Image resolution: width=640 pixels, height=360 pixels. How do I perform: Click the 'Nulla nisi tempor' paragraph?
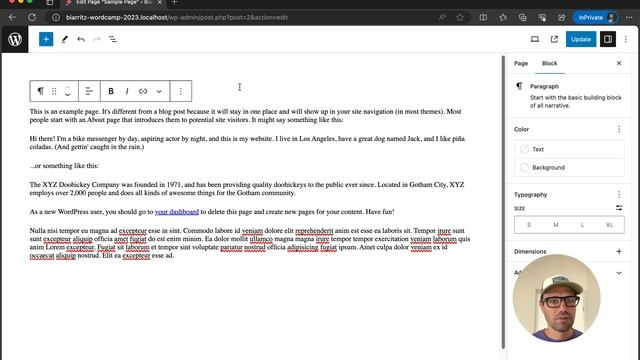tap(250, 243)
